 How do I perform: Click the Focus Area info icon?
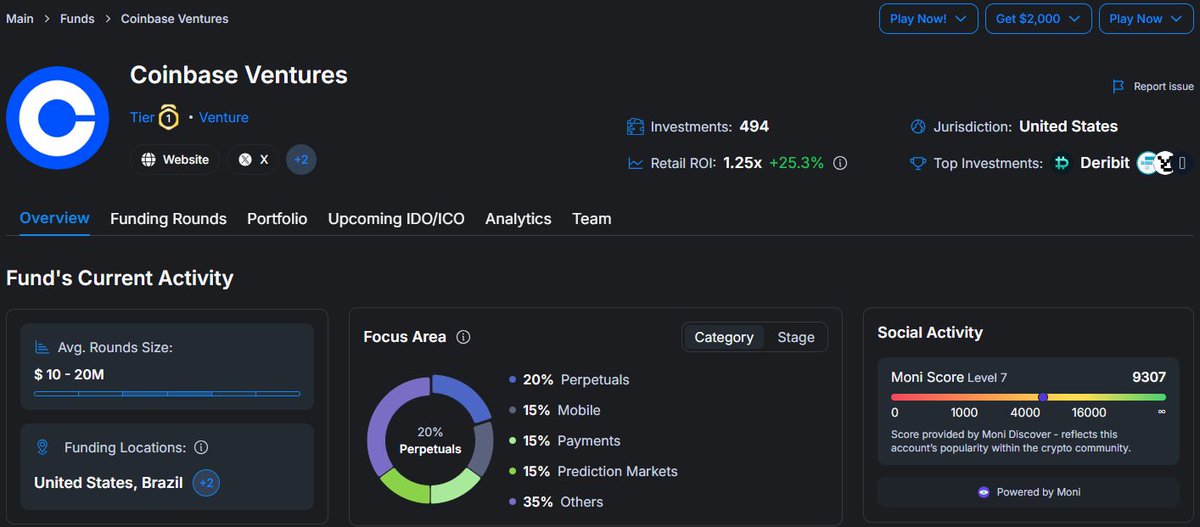pos(463,337)
